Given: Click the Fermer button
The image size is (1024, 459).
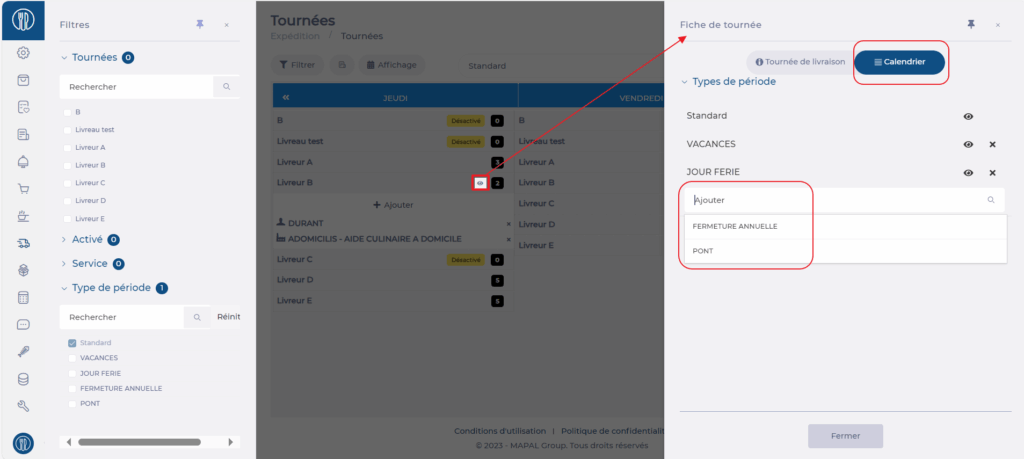Looking at the screenshot, I should pyautogui.click(x=845, y=436).
